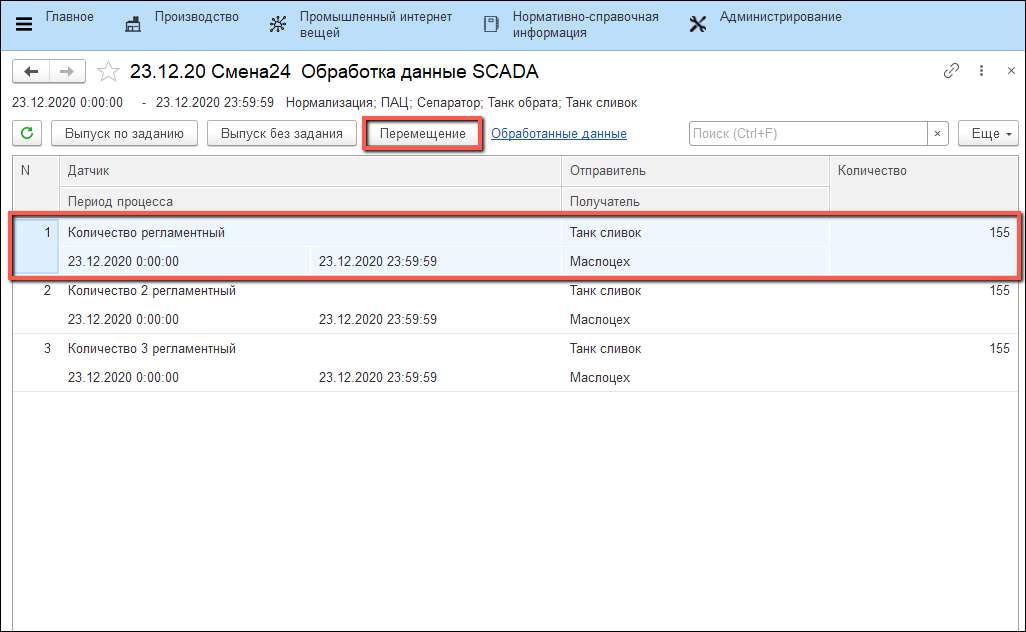1026x632 pixels.
Task: Navigate forward with the right arrow
Action: 67,71
